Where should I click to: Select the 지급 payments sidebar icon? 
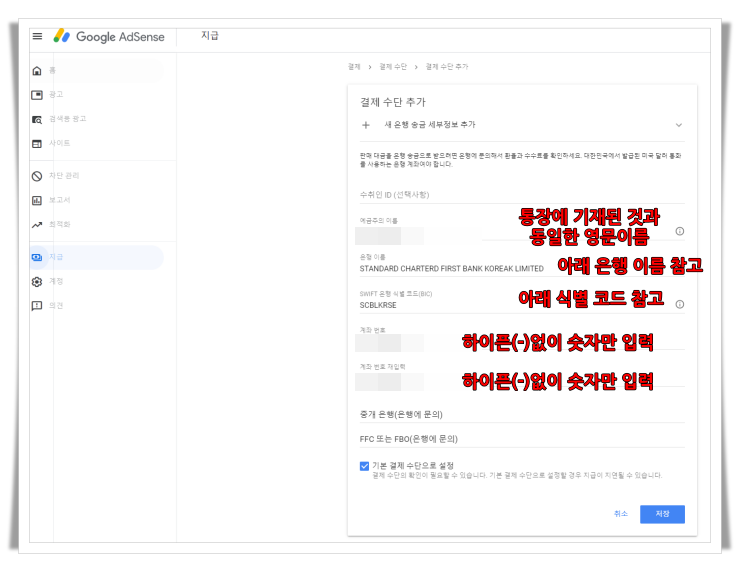tap(37, 257)
